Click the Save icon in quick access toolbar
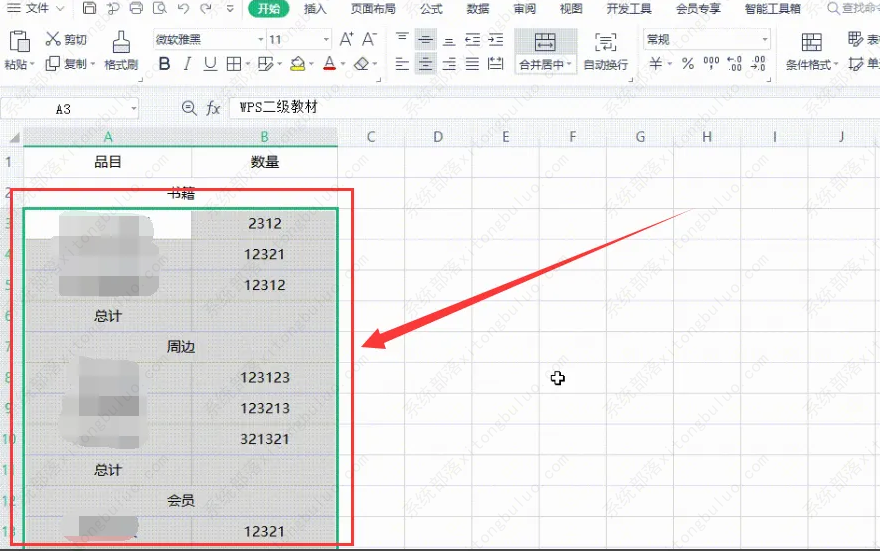880x551 pixels. (x=89, y=8)
